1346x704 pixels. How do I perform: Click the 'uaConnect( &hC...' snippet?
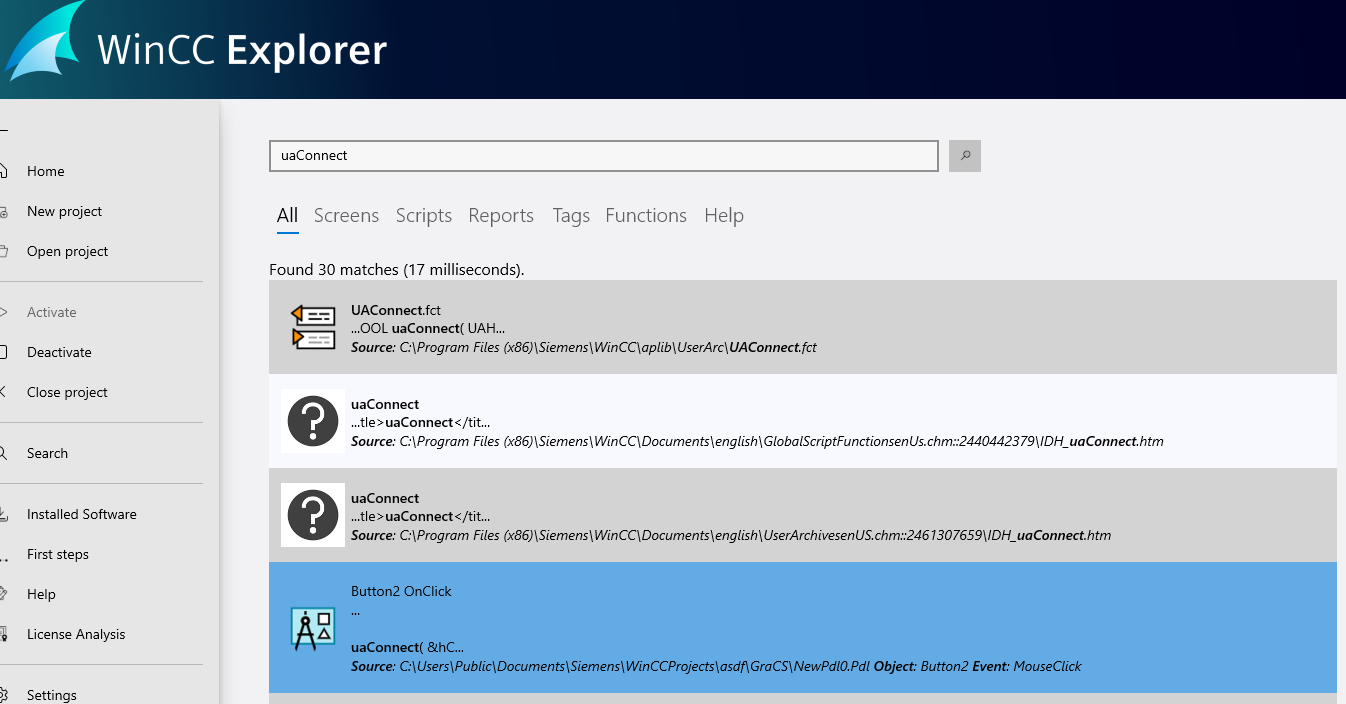pos(407,647)
